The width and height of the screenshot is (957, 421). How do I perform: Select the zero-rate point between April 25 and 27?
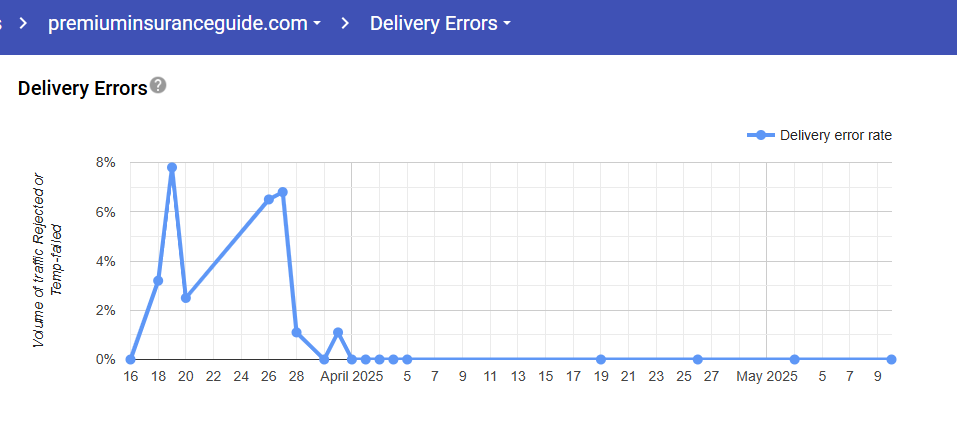tap(697, 359)
